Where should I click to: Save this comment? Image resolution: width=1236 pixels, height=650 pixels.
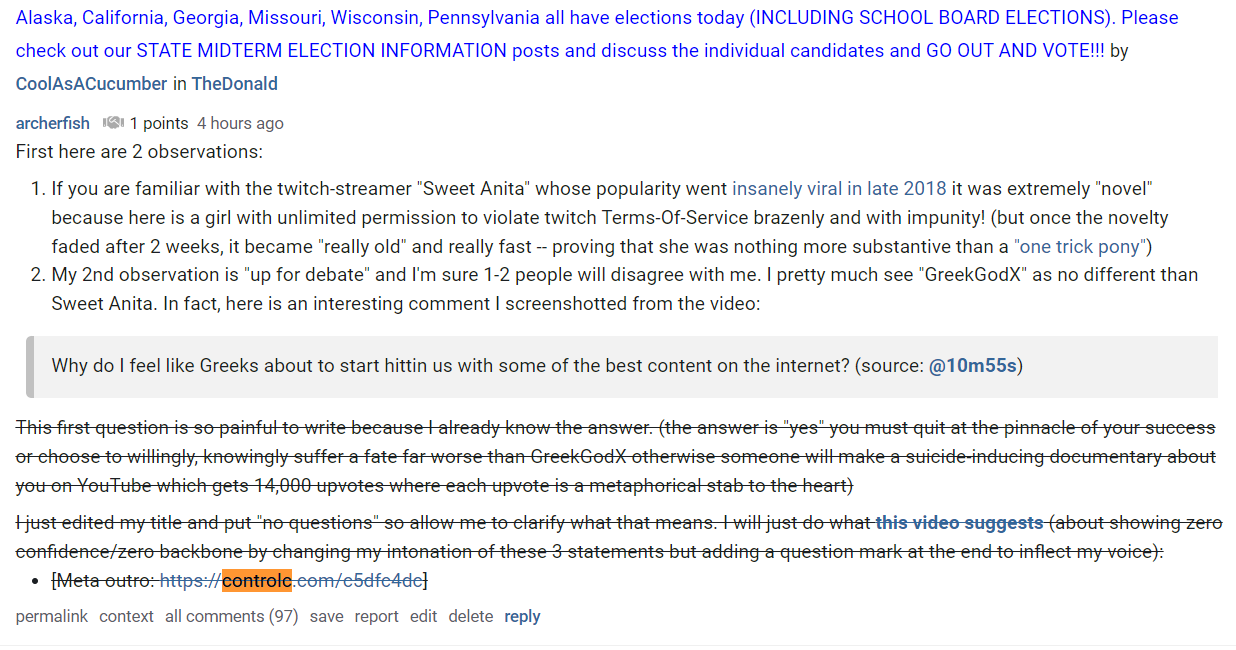point(326,616)
